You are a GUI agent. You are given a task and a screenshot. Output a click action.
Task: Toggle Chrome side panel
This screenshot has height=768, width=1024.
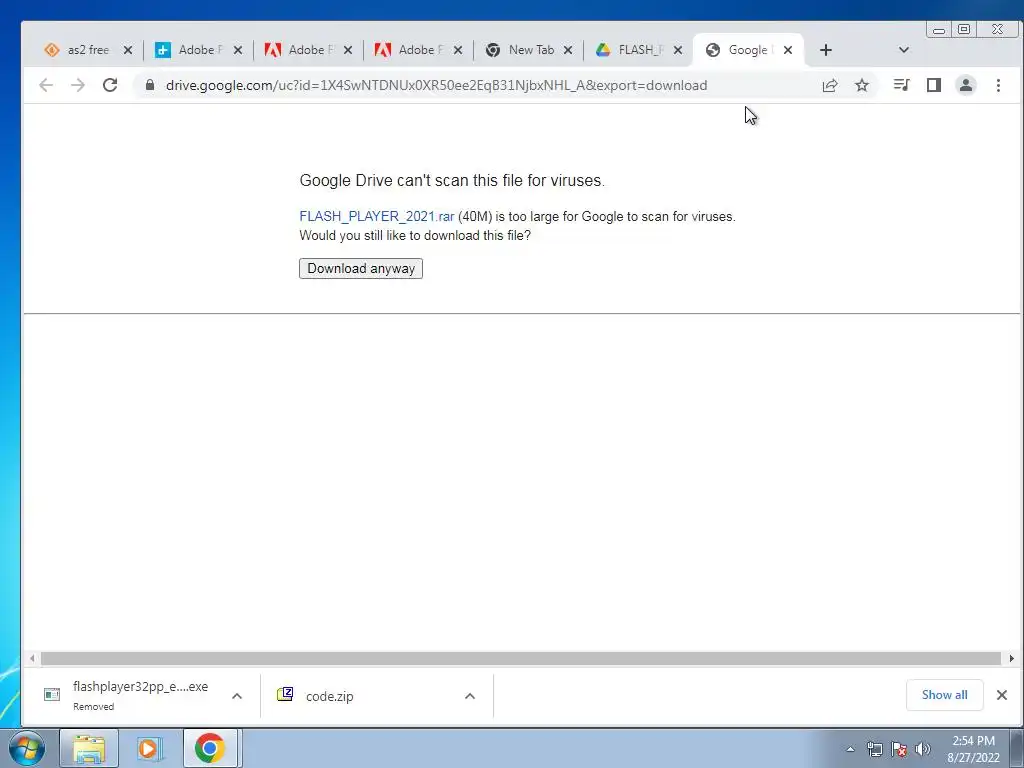934,85
